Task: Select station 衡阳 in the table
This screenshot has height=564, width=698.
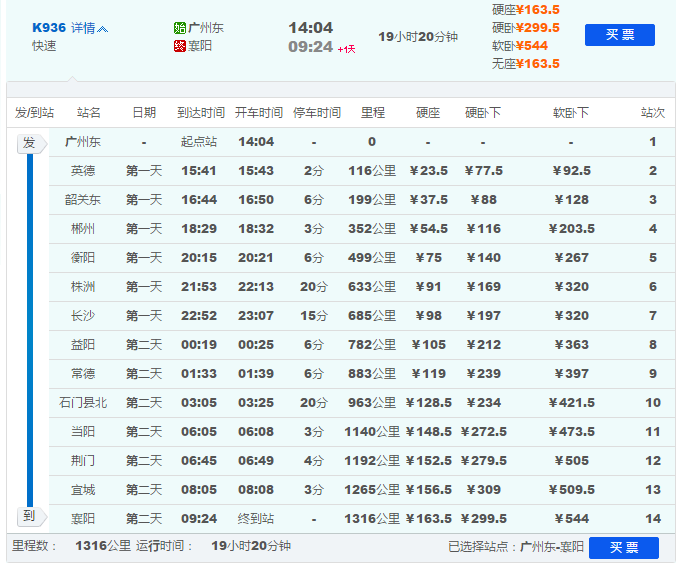Action: (83, 258)
